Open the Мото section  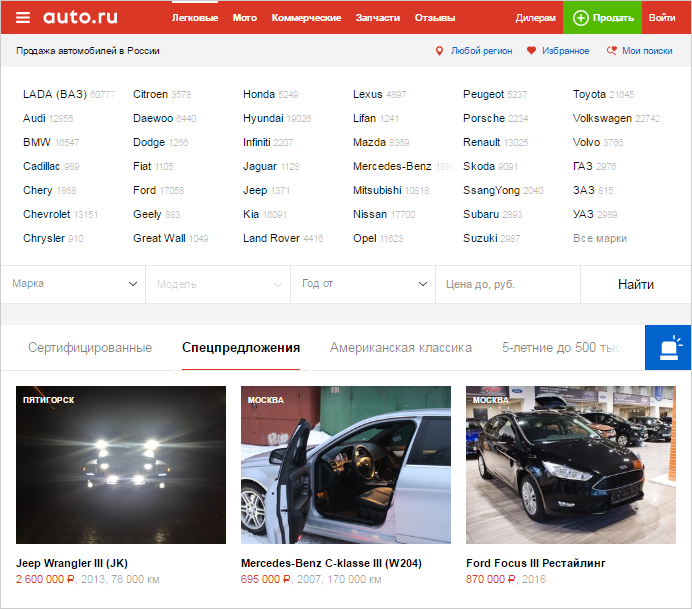pyautogui.click(x=245, y=18)
